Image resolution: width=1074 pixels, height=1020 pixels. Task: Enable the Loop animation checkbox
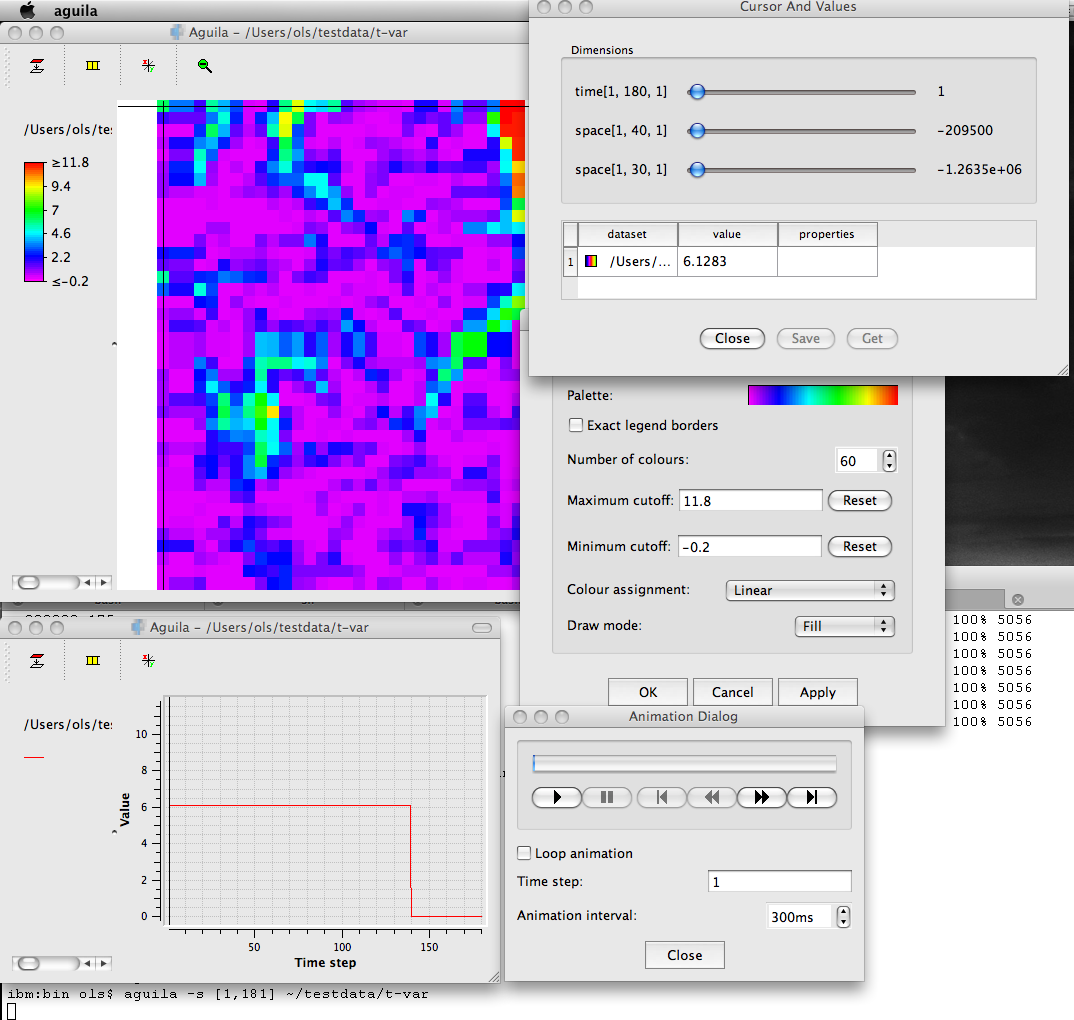click(x=524, y=853)
